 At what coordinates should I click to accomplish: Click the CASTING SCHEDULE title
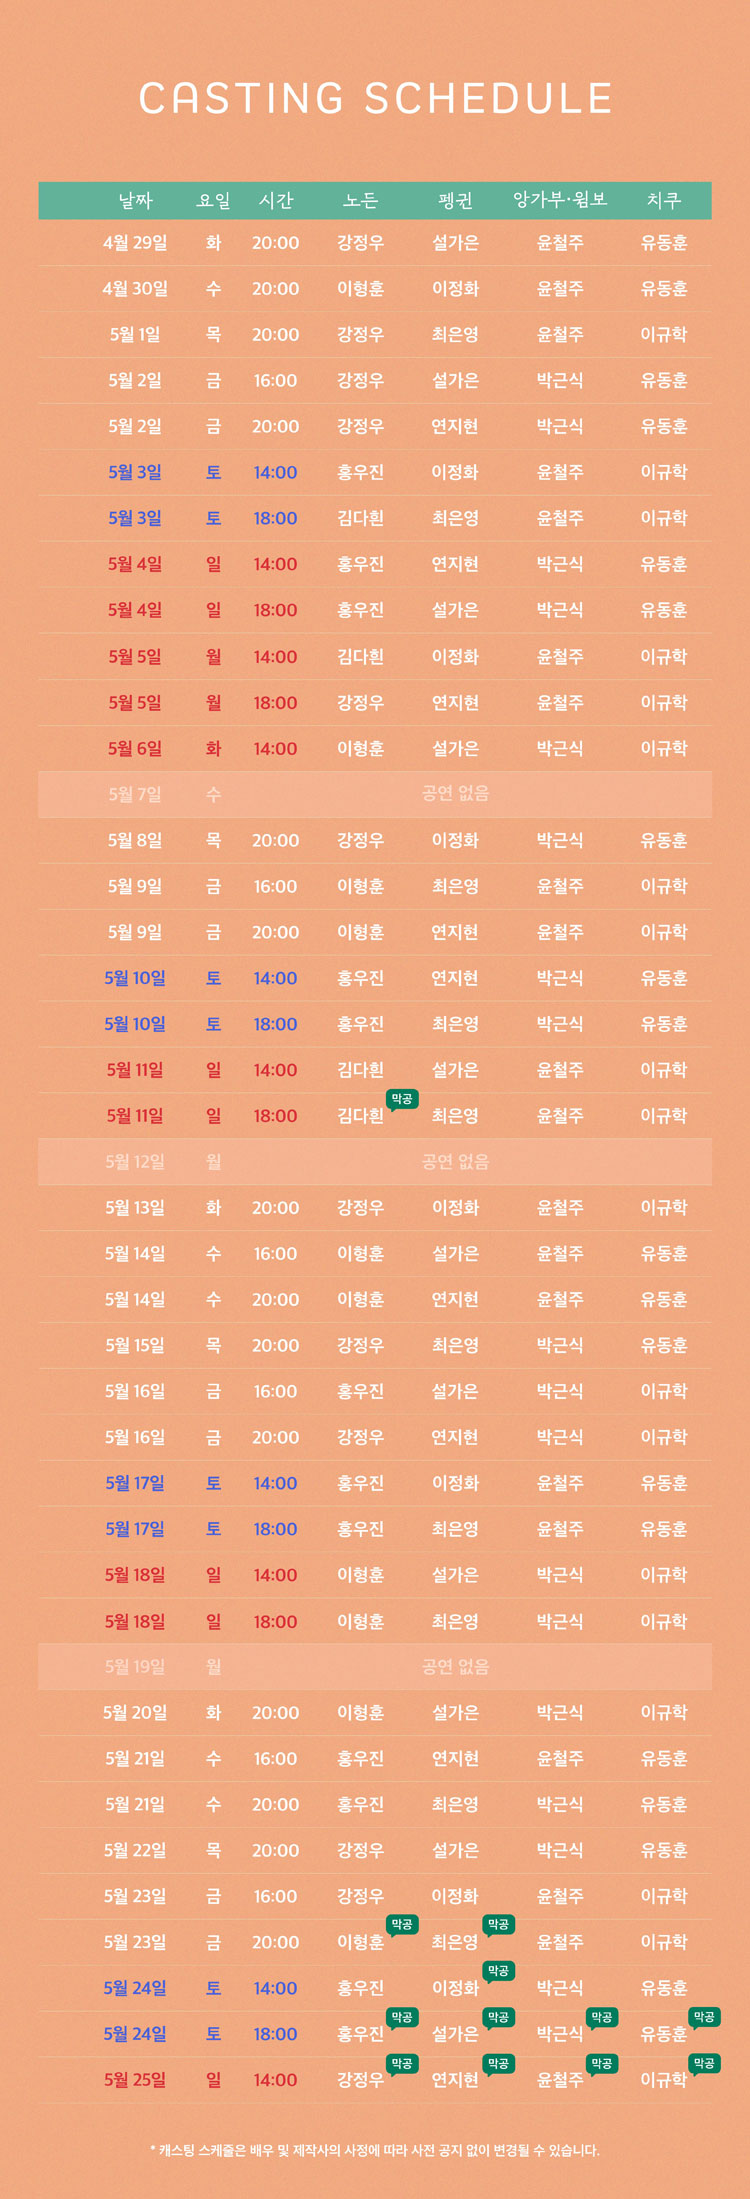click(375, 98)
